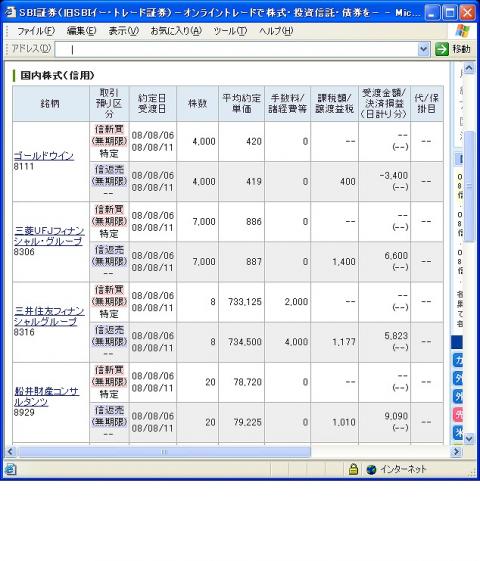Open the ツール(T) menu
480x561 pixels.
(230, 31)
